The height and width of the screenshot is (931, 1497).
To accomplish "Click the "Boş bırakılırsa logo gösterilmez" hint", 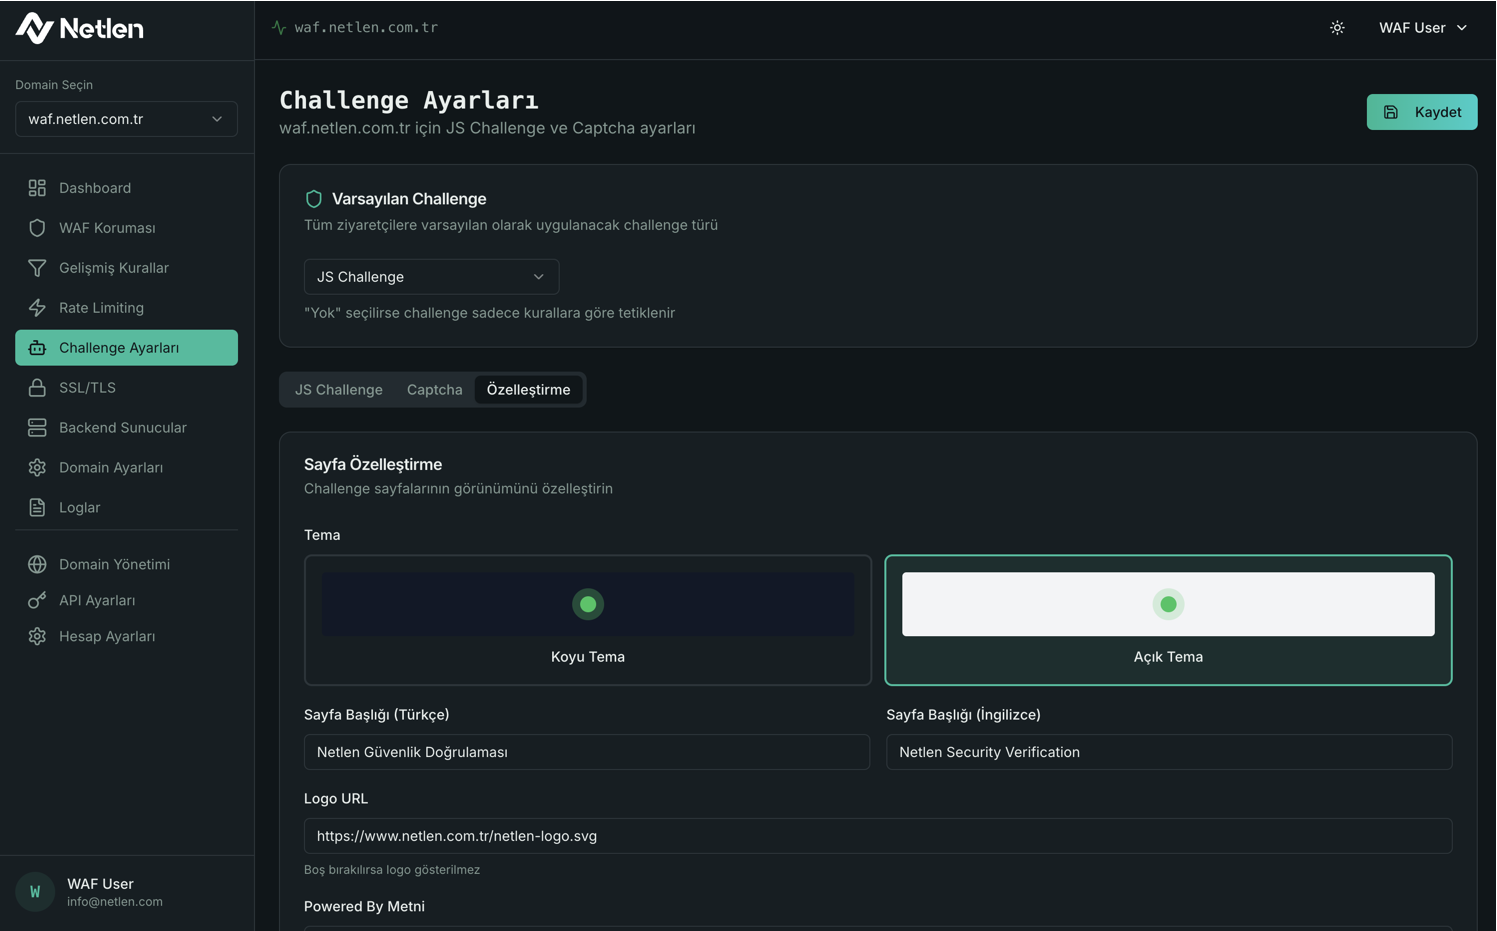I will point(392,870).
